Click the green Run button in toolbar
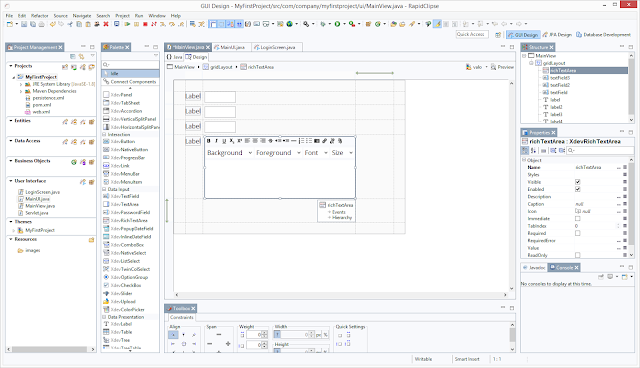 (337, 24)
